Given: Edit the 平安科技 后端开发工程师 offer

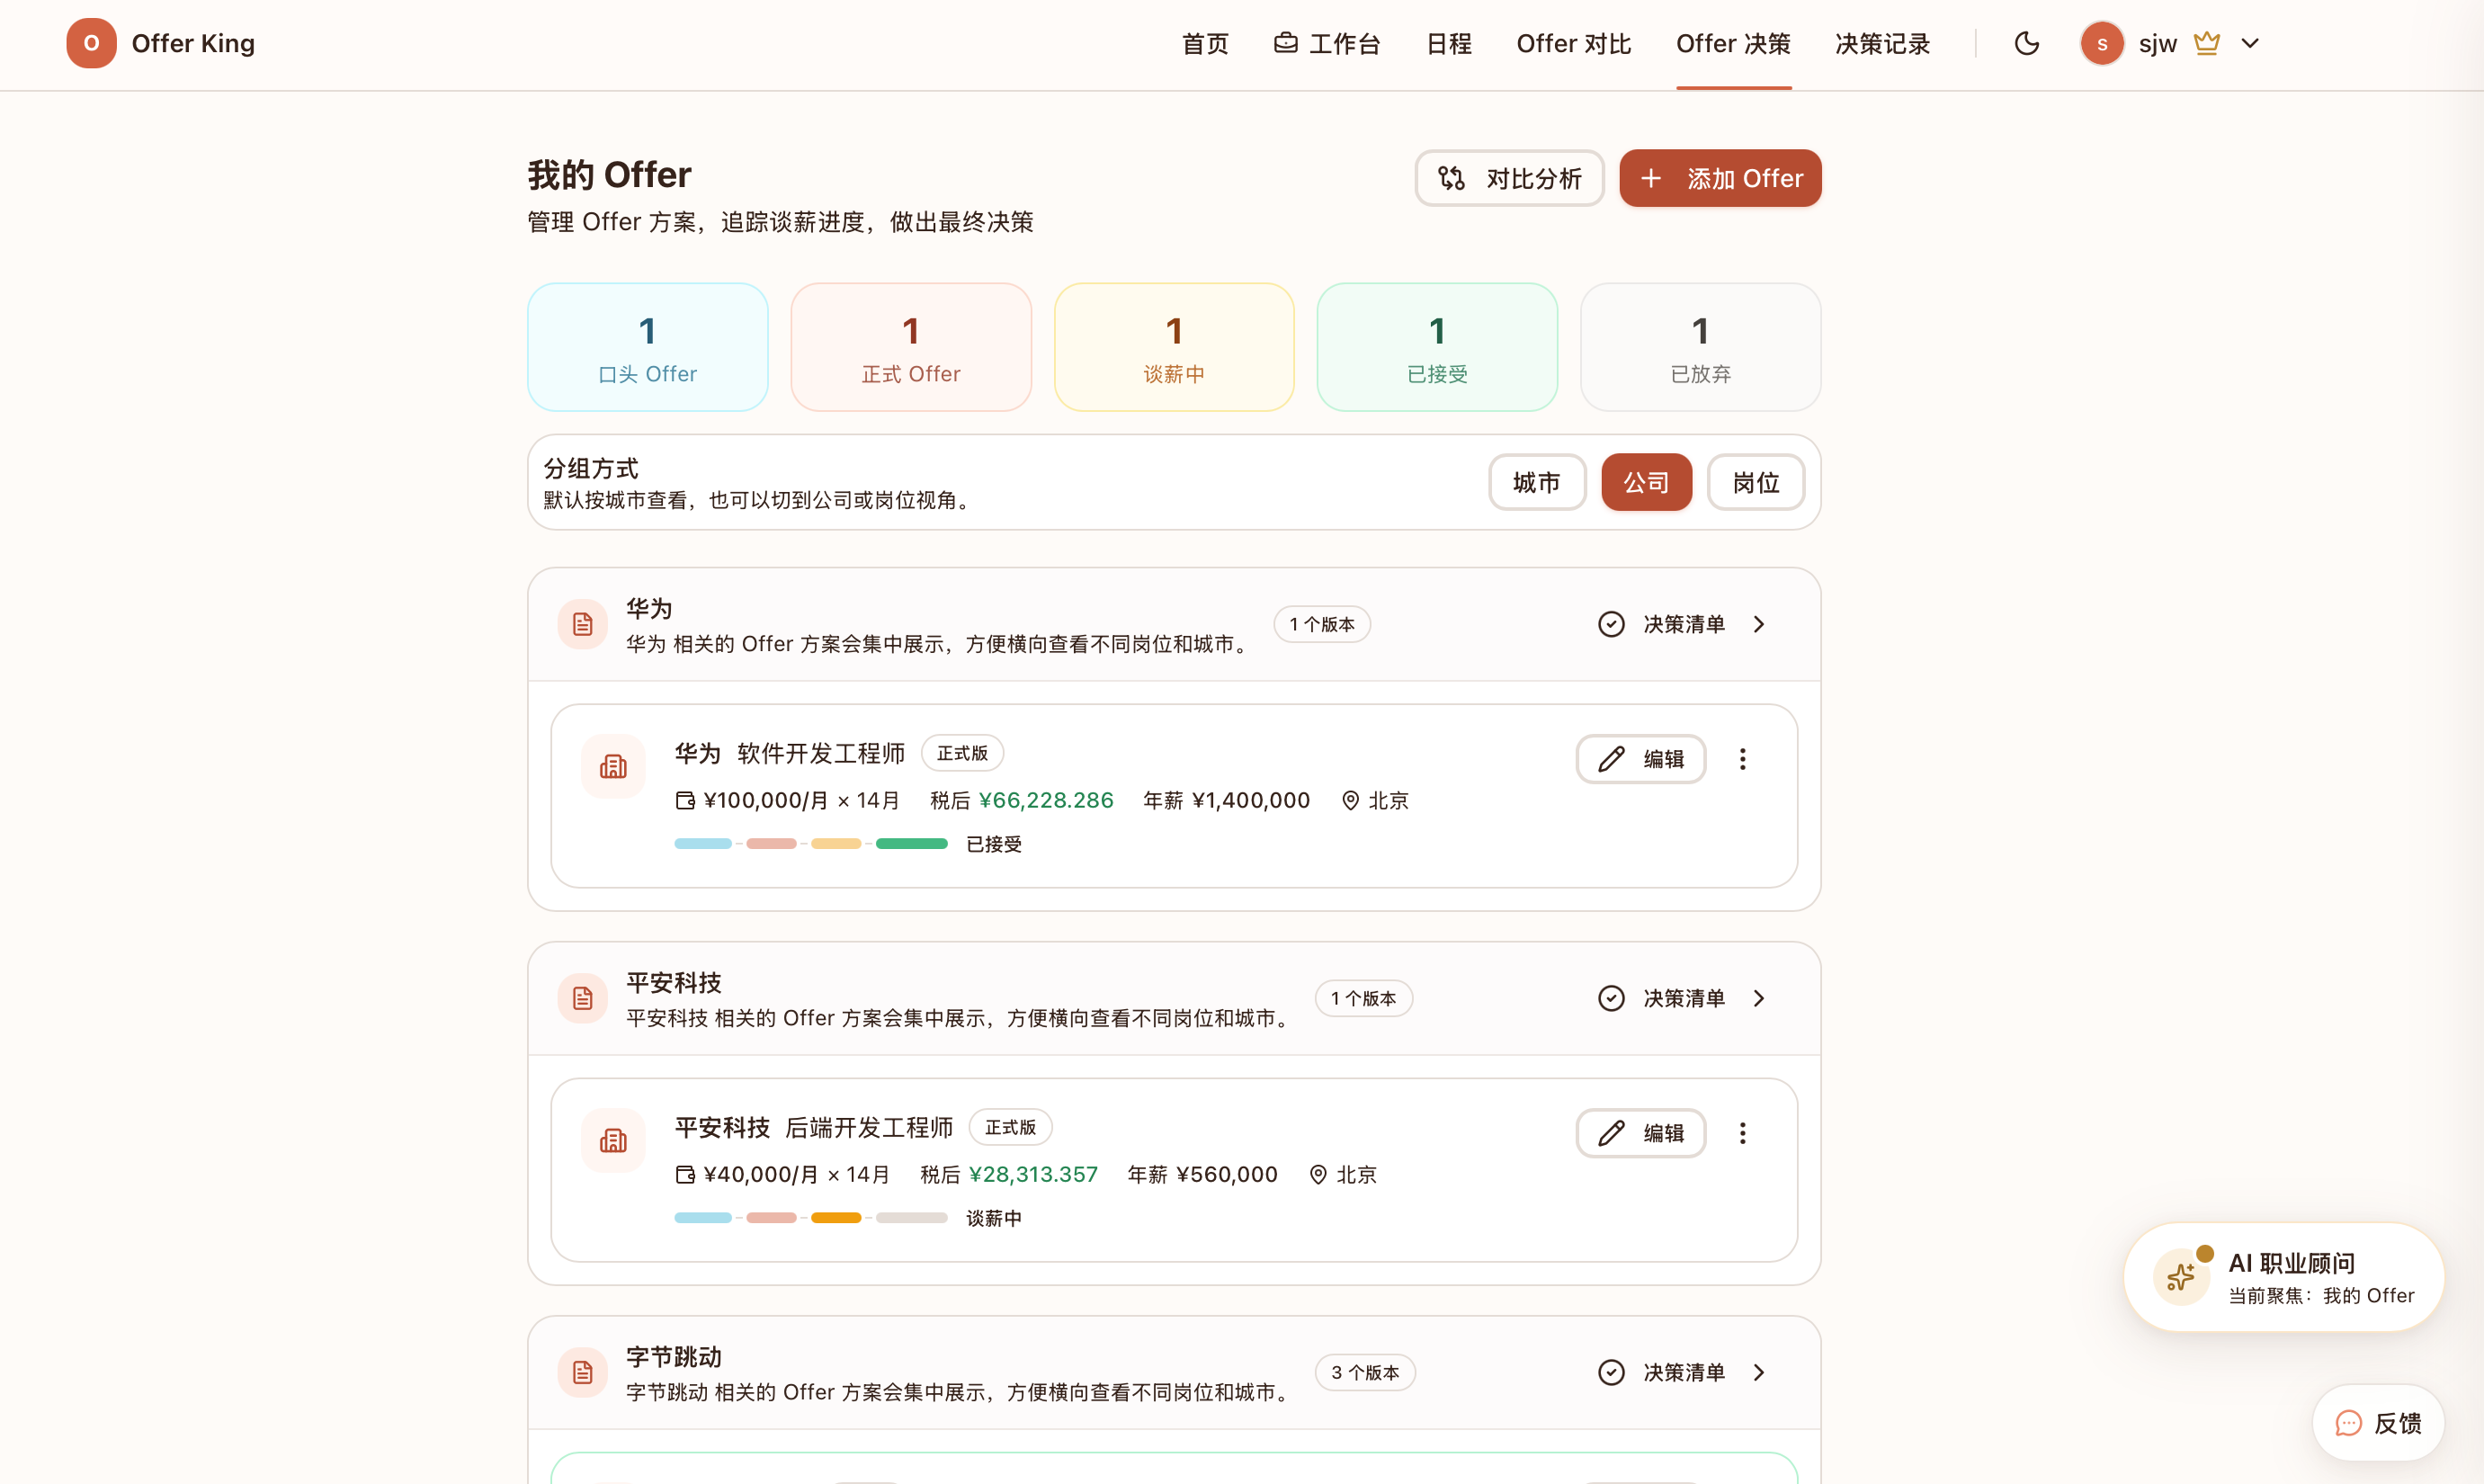Looking at the screenshot, I should [x=1640, y=1133].
